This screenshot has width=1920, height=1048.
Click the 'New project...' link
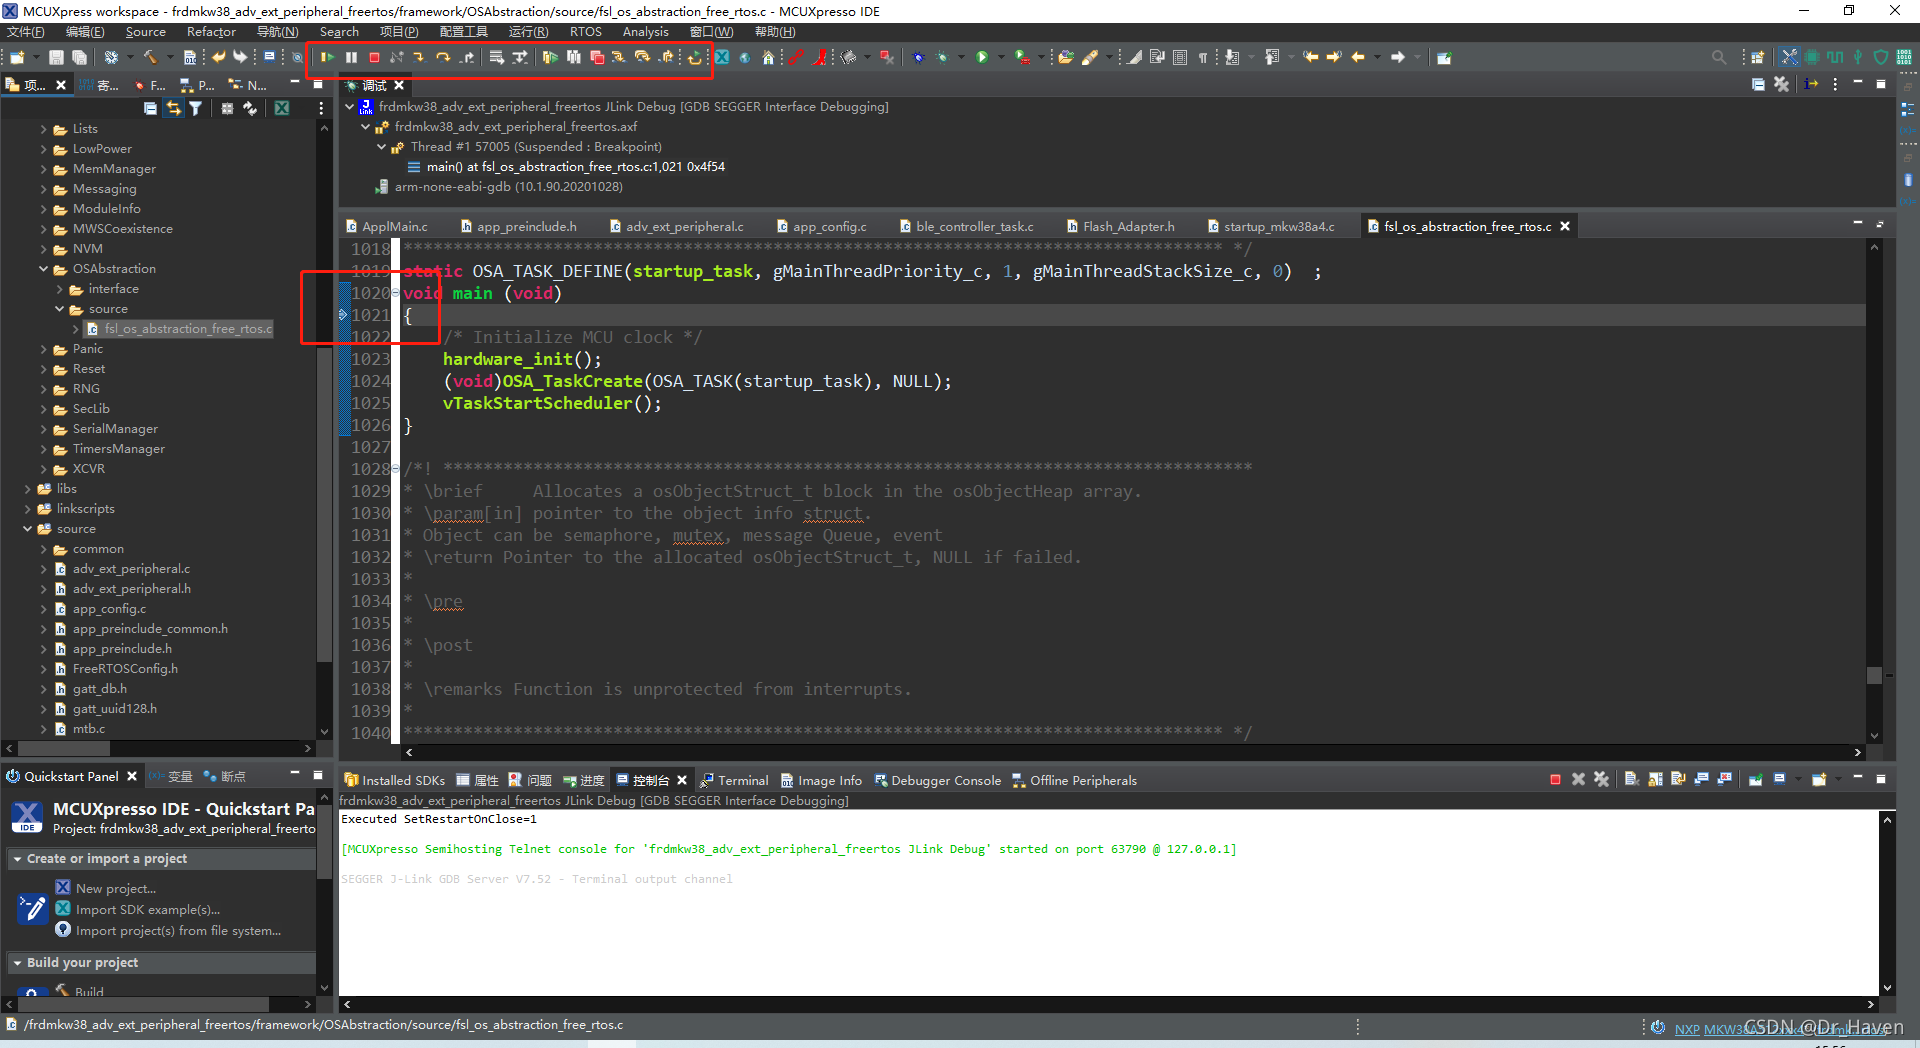(116, 888)
